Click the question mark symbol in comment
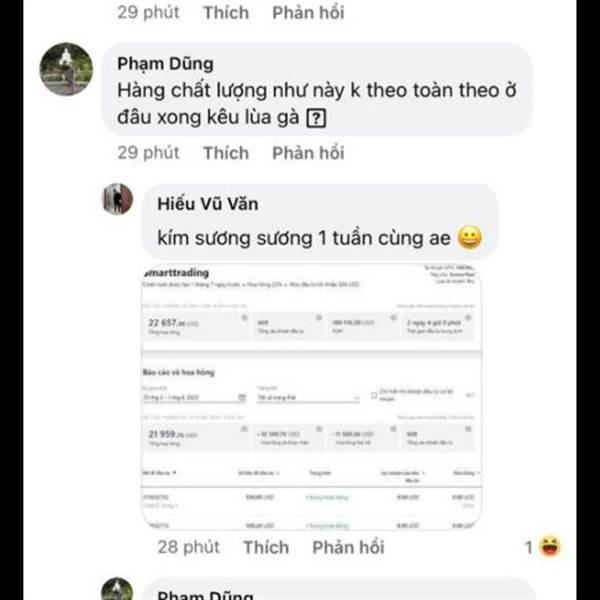Image resolution: width=600 pixels, height=600 pixels. [x=316, y=118]
